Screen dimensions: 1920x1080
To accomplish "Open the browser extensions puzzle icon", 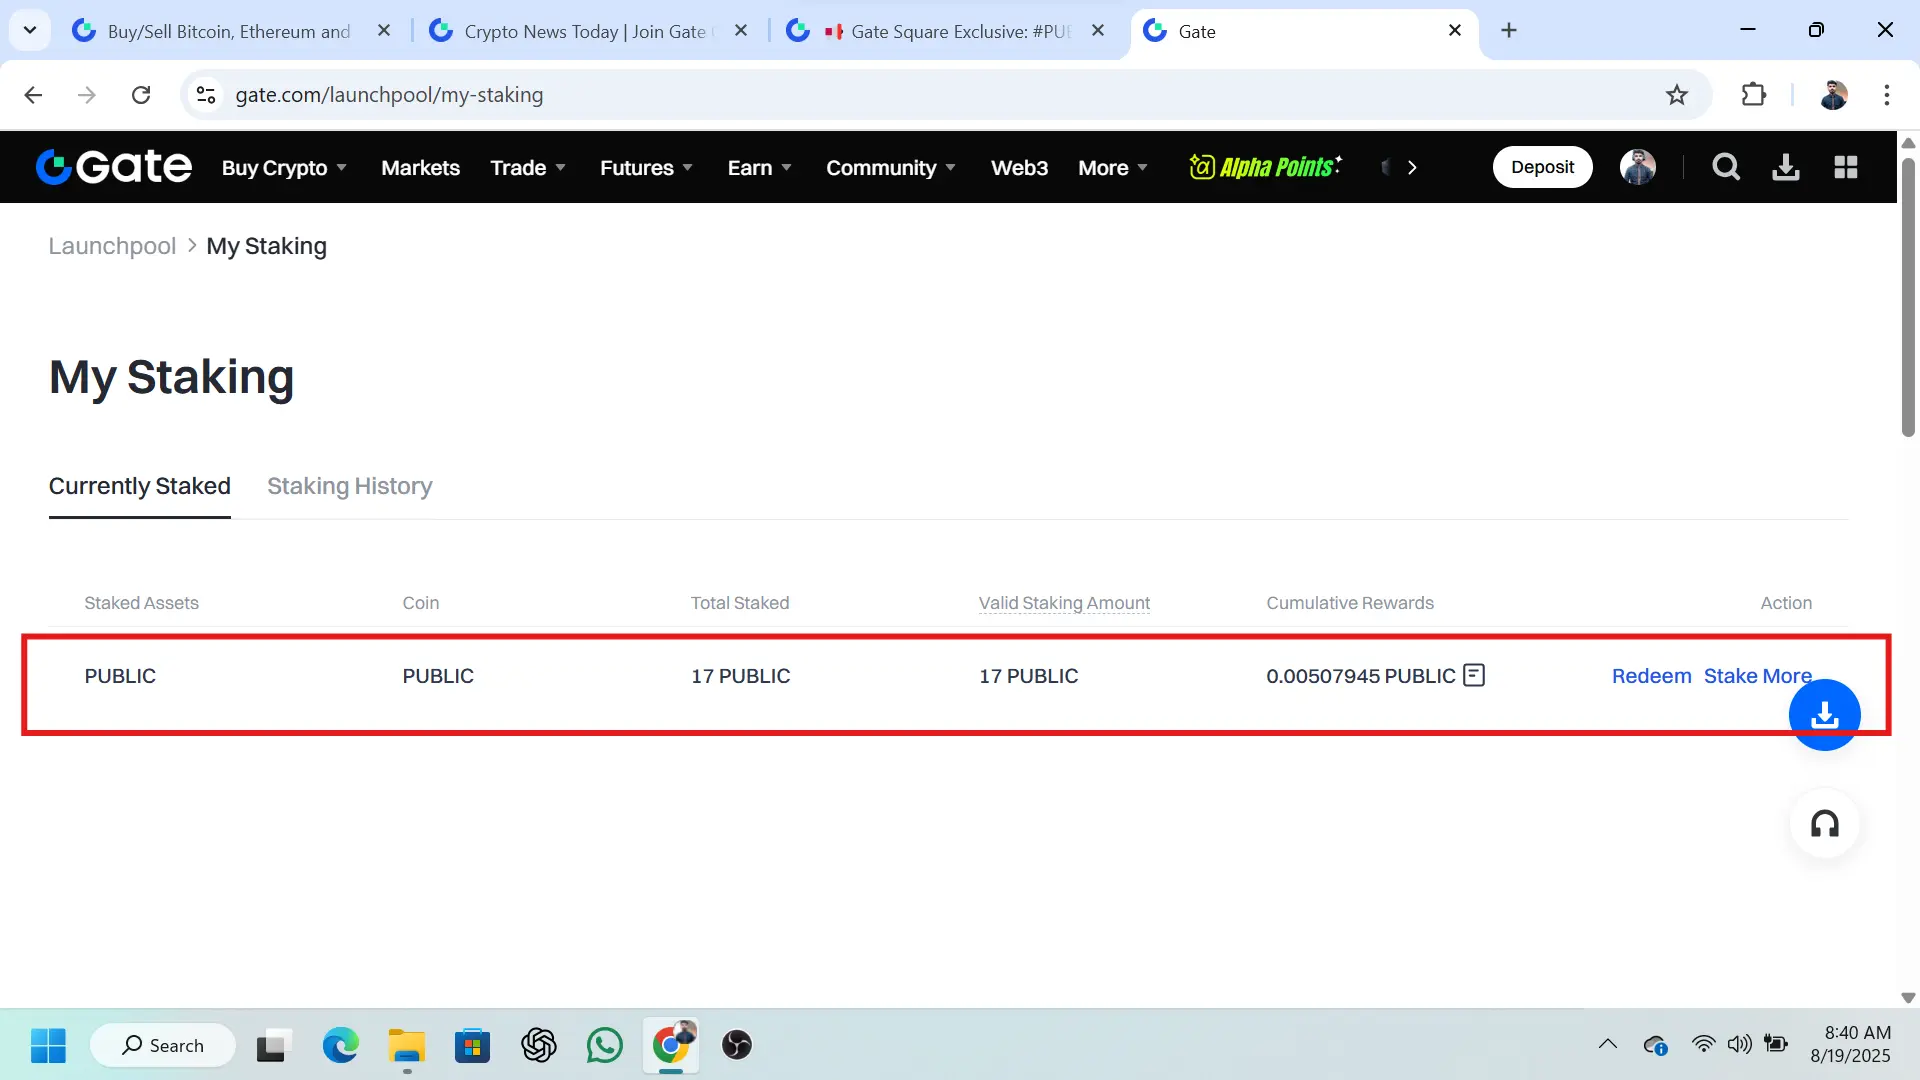I will 1754,95.
